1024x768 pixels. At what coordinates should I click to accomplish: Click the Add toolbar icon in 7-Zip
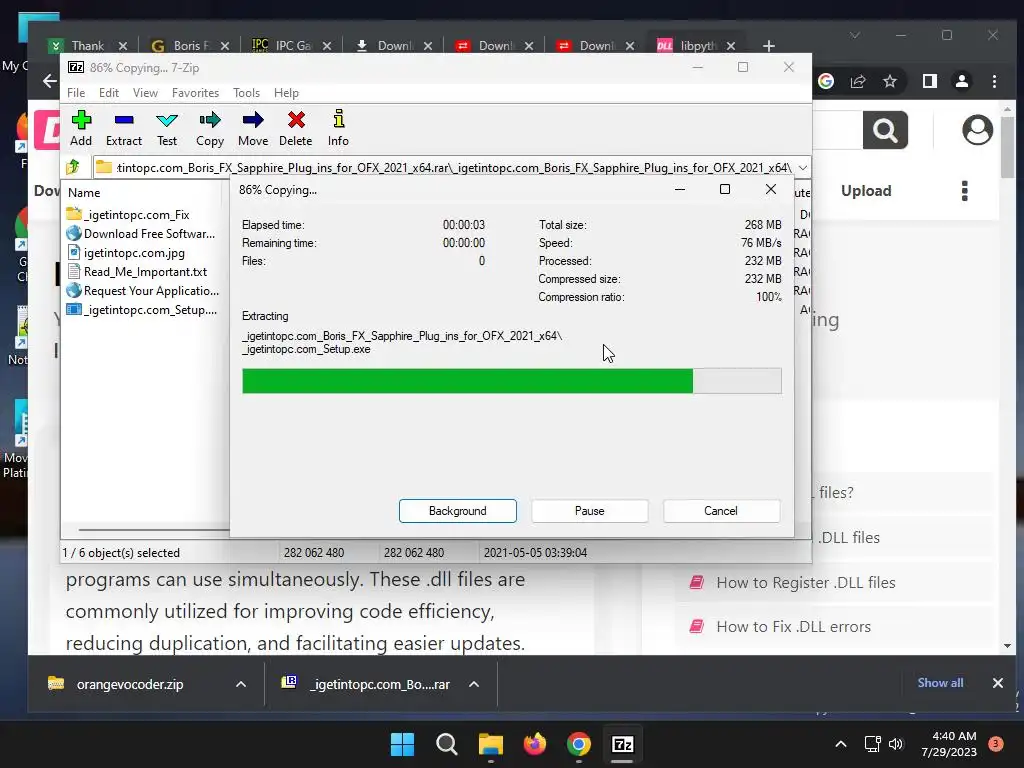(x=81, y=128)
